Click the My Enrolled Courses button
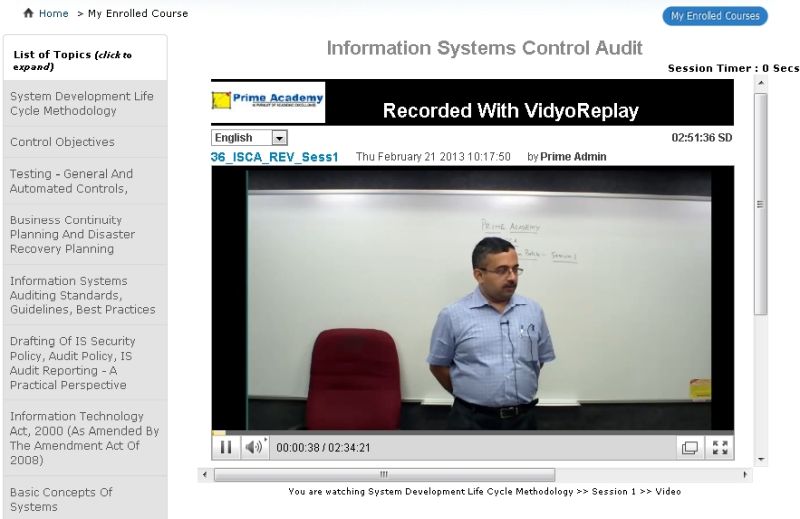The width and height of the screenshot is (800, 519). pyautogui.click(x=714, y=16)
